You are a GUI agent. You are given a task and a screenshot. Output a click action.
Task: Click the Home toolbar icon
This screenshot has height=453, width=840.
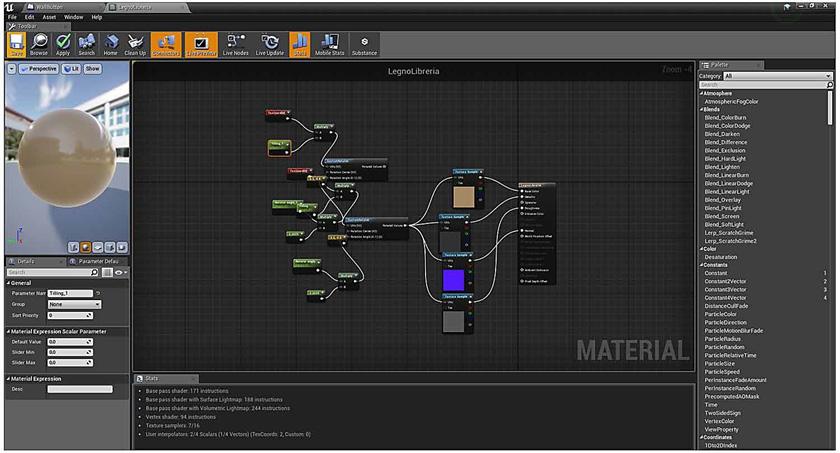click(x=110, y=42)
